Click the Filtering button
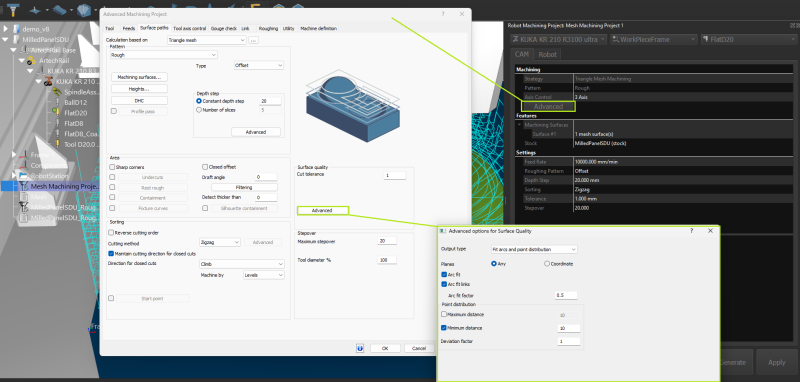Screen dimensions: 800x382 (244, 188)
